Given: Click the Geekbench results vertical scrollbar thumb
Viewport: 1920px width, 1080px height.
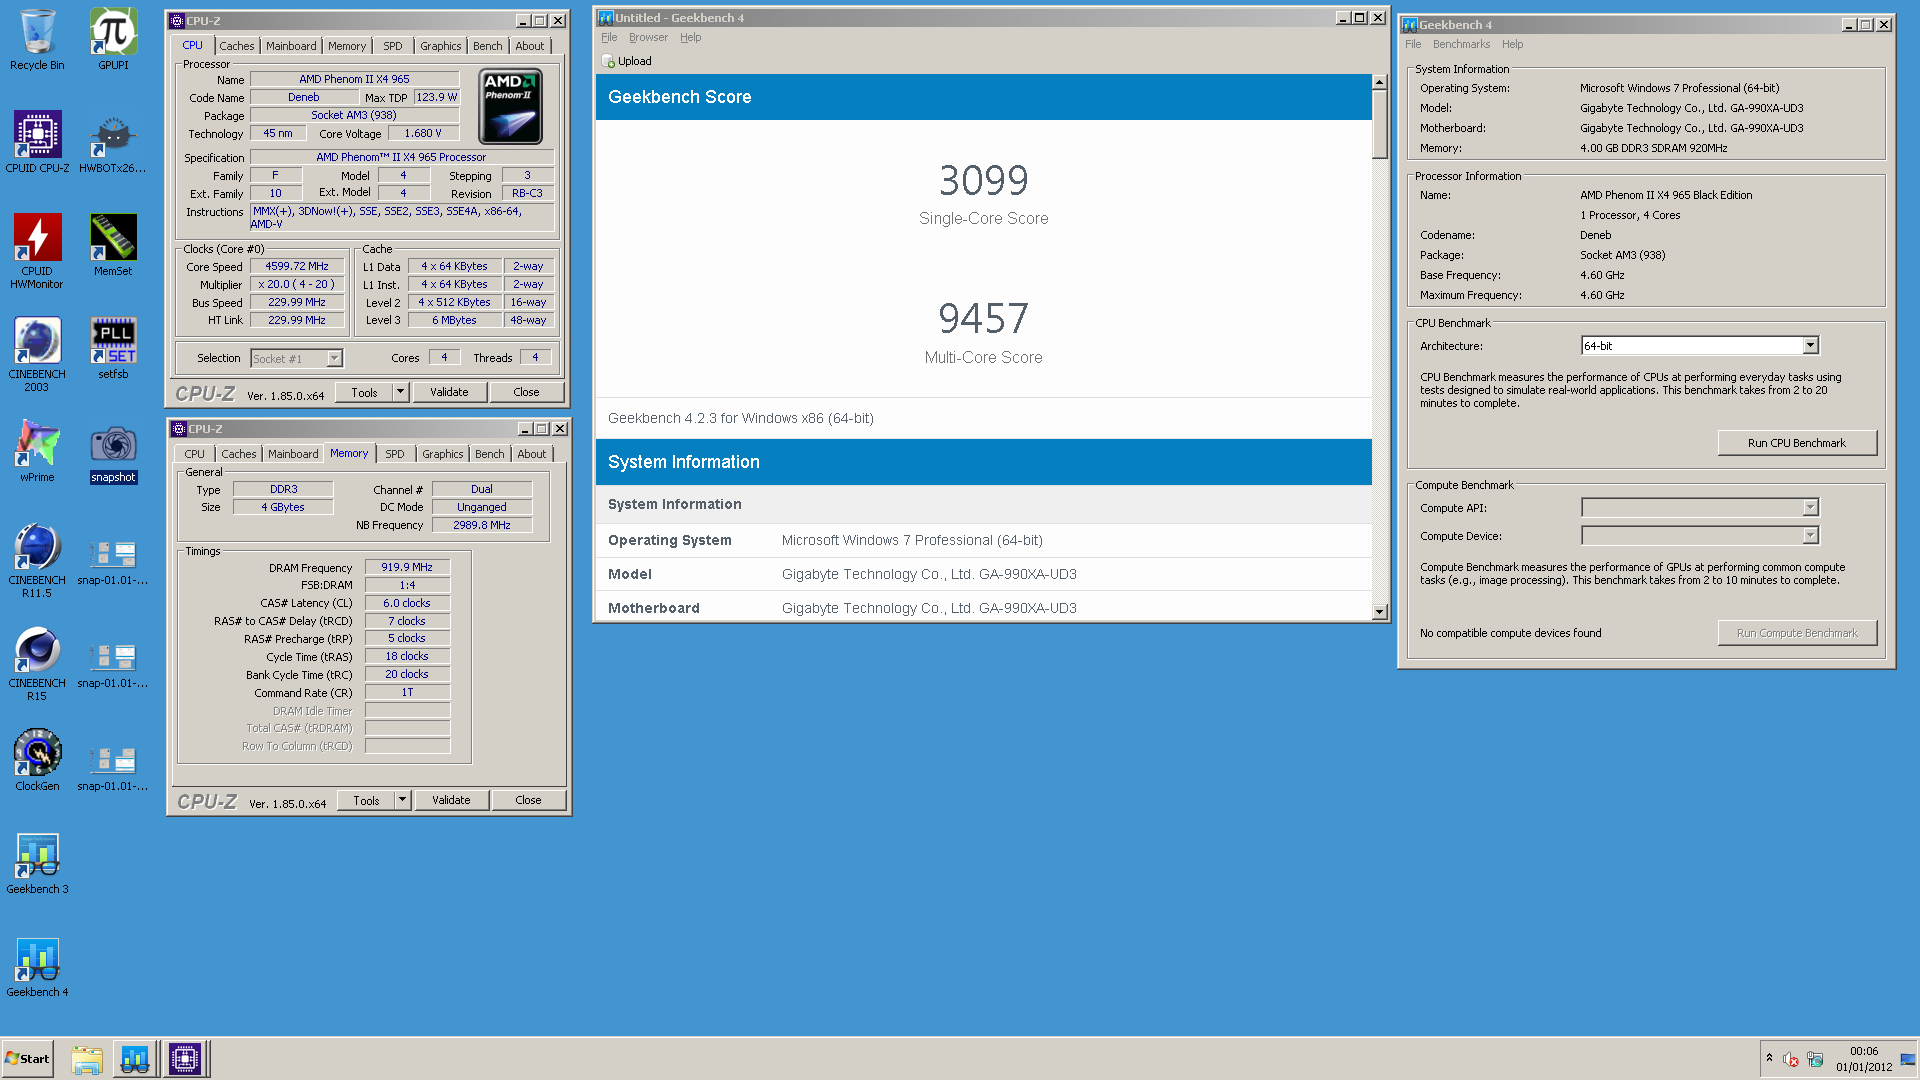Looking at the screenshot, I should [x=1380, y=125].
